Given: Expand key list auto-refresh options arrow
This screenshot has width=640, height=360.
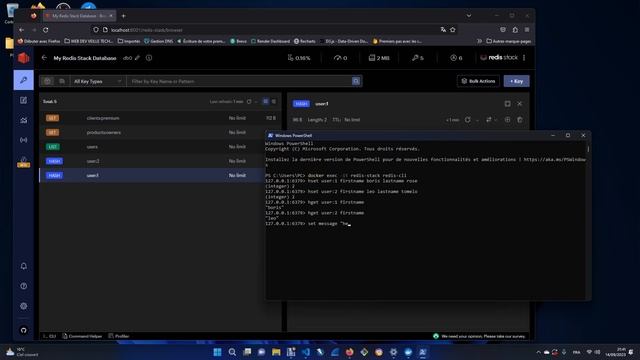Looking at the screenshot, I should click(x=256, y=102).
